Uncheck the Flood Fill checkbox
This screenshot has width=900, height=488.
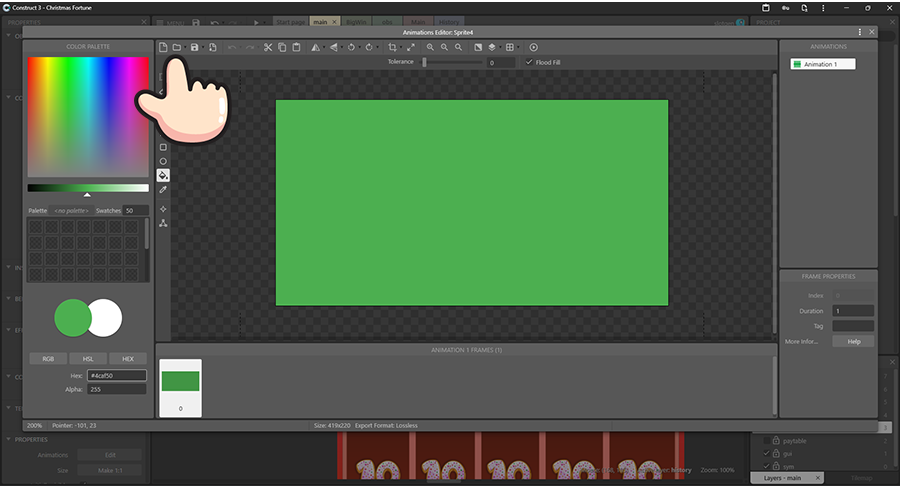coord(529,62)
